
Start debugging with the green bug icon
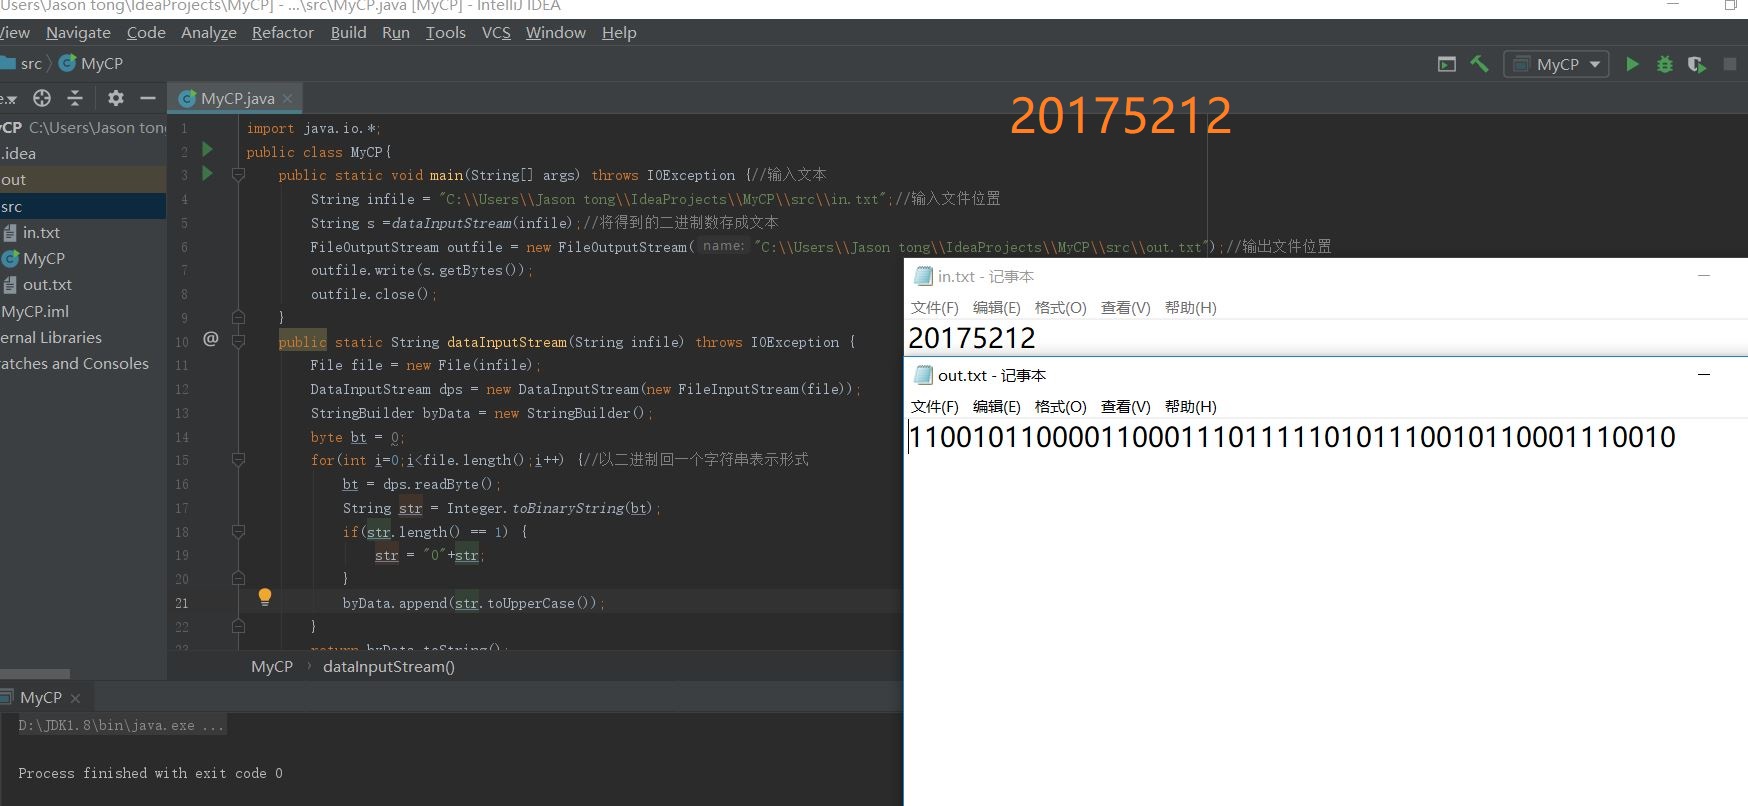1664,64
